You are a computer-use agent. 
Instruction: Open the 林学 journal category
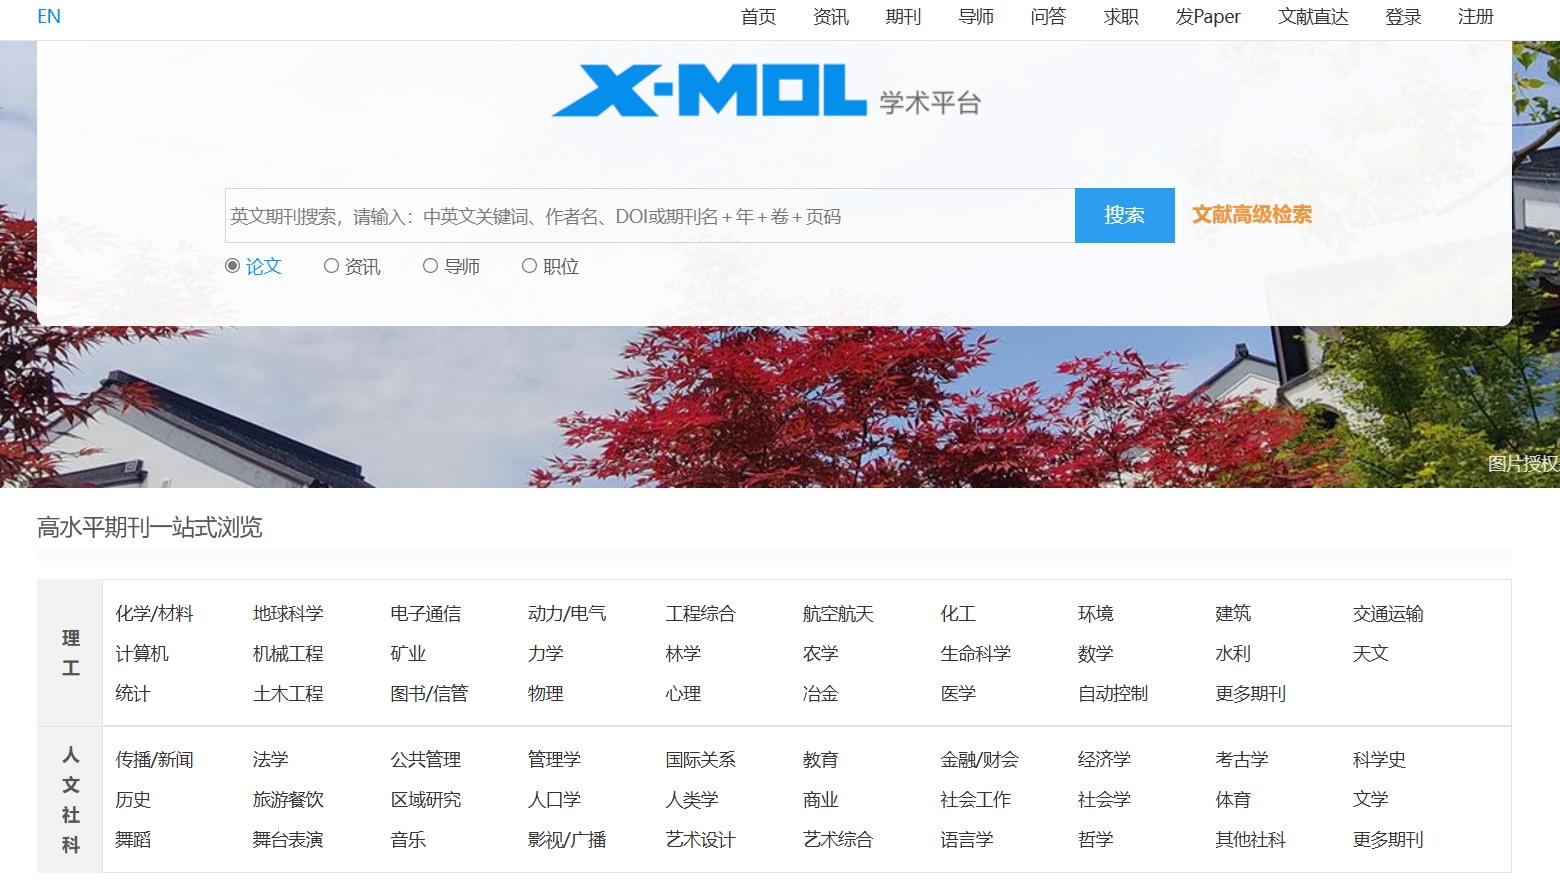coord(683,654)
